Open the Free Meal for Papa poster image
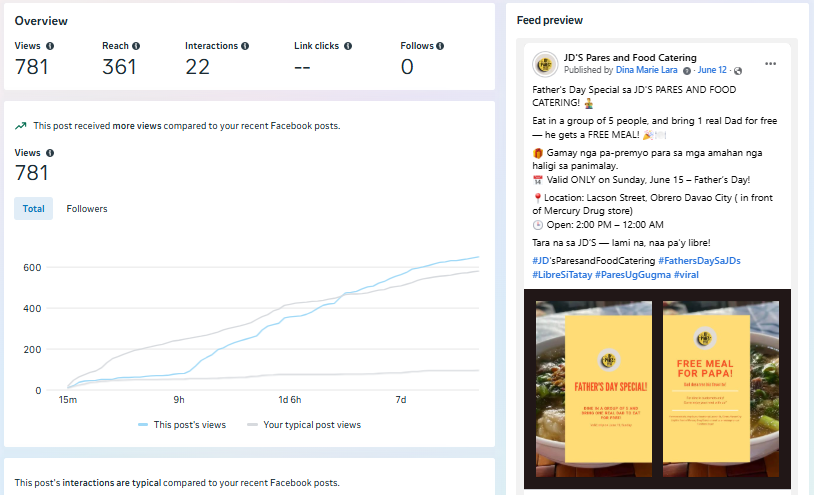The height and width of the screenshot is (495, 814). (x=721, y=389)
